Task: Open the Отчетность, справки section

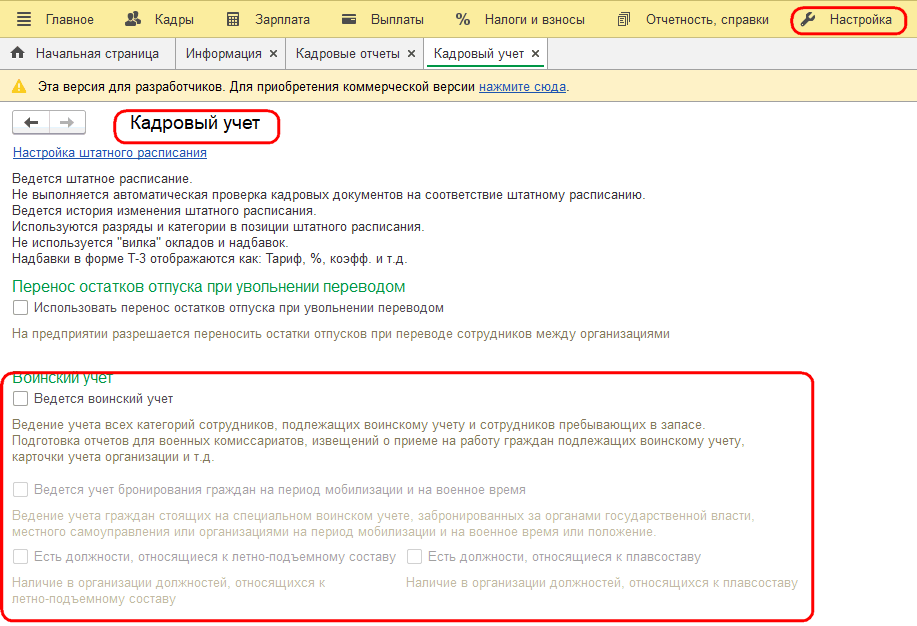Action: [x=707, y=20]
